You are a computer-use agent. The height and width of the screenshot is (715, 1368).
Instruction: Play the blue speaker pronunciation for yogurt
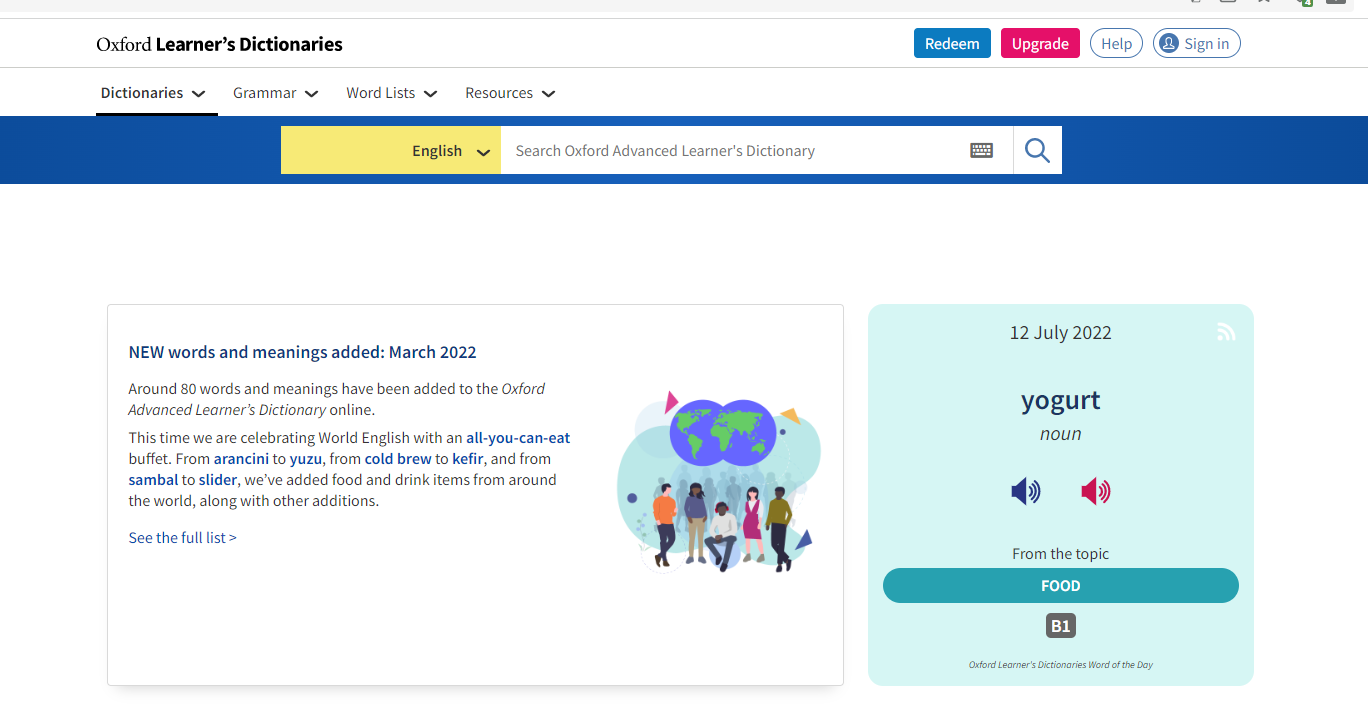click(1026, 491)
